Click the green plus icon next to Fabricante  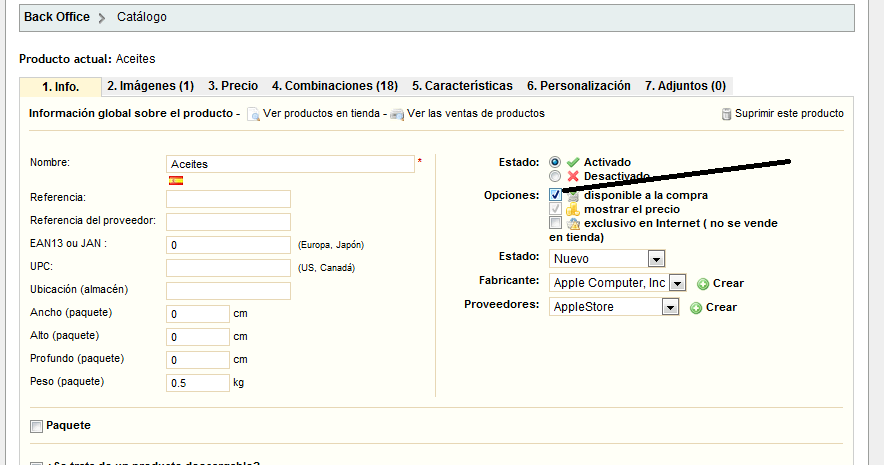702,284
